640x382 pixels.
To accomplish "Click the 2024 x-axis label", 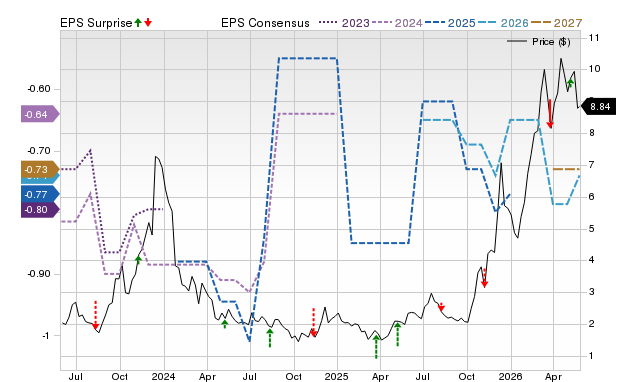I will point(163,376).
